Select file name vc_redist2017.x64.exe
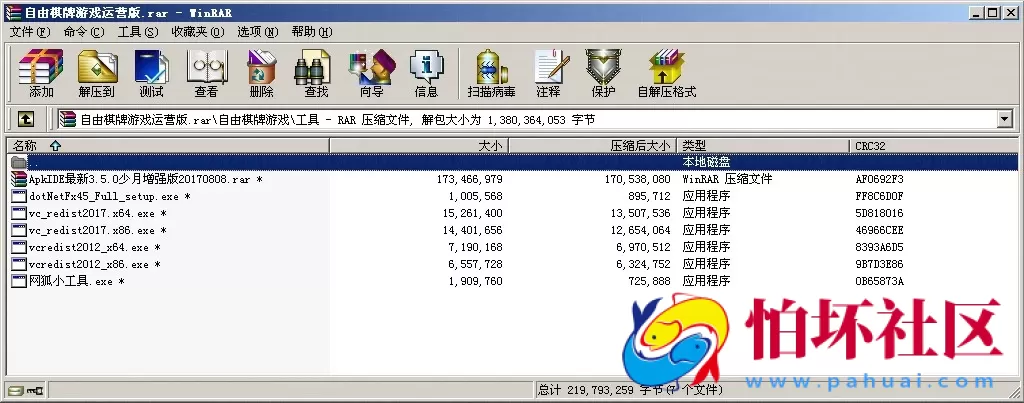1024x403 pixels. pyautogui.click(x=92, y=213)
